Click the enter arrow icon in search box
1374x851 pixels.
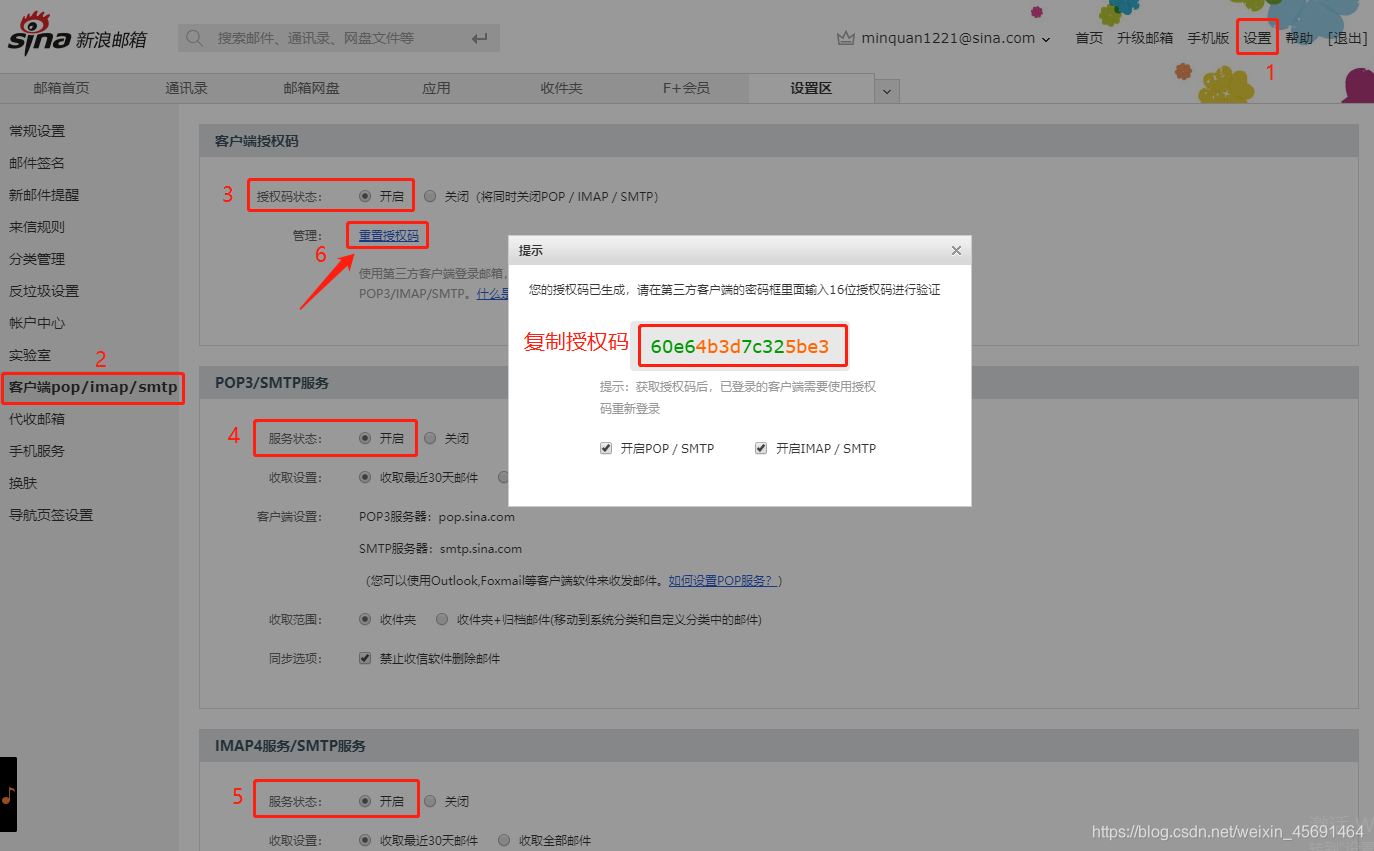pos(480,38)
